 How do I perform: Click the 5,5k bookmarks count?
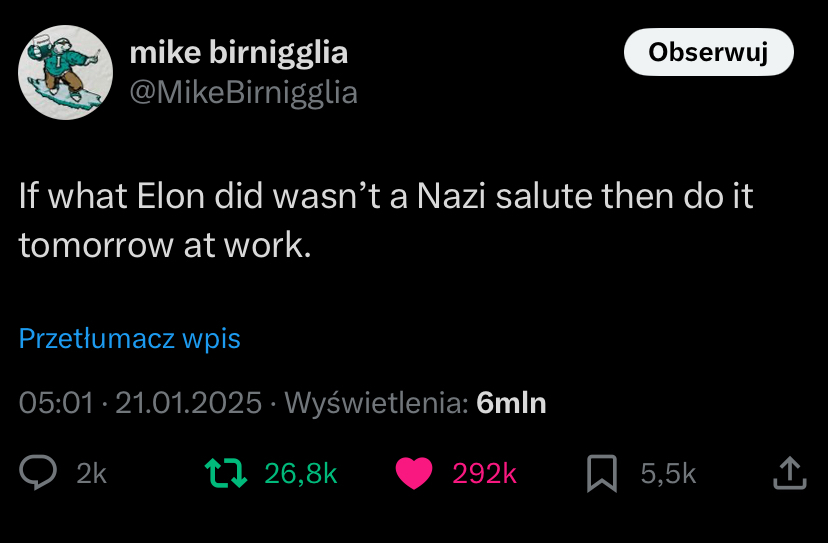[668, 474]
